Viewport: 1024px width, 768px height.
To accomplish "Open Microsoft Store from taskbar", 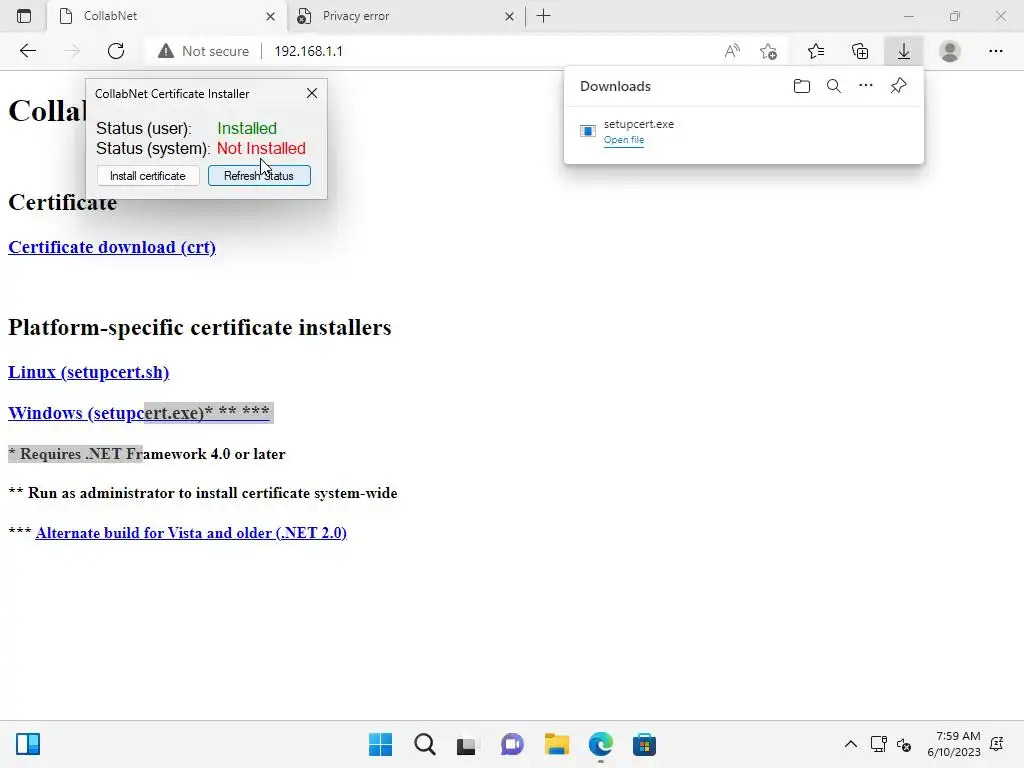I will pos(644,744).
